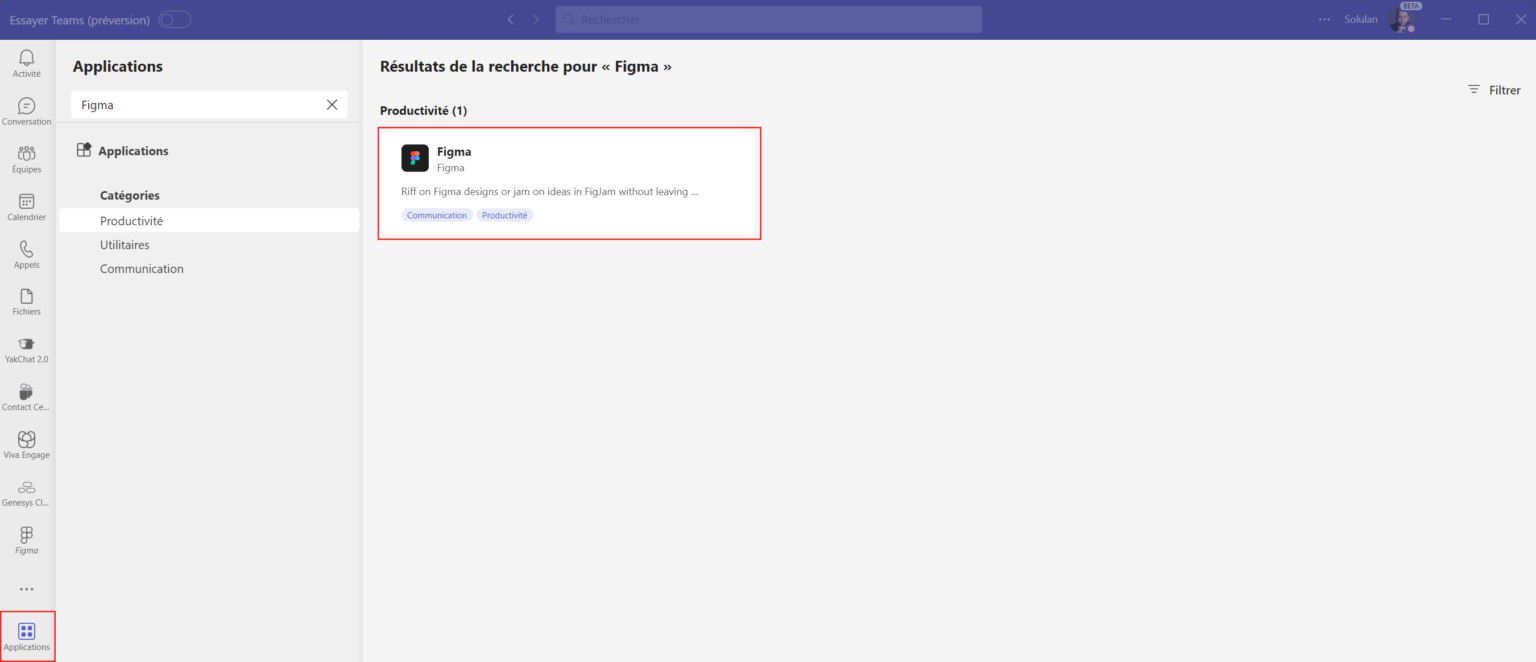Select the Conversation icon in the sidebar
Image resolution: width=1536 pixels, height=662 pixels.
coord(26,110)
